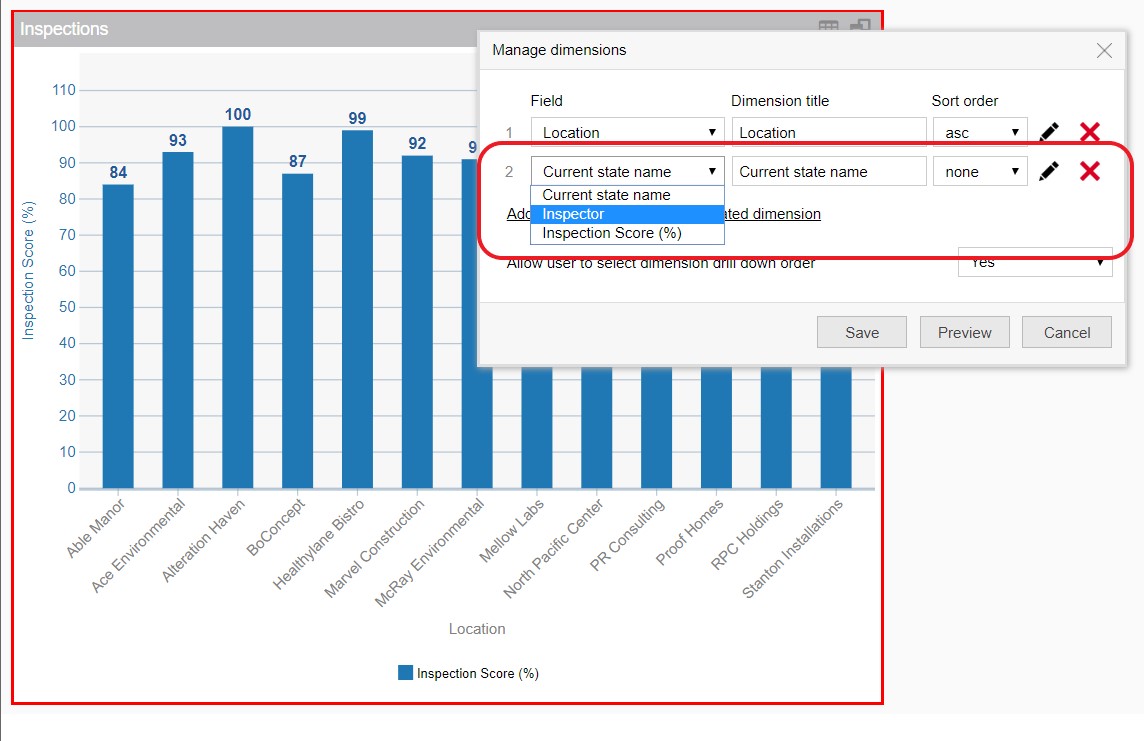Click the Inspection Score legend color swatch
This screenshot has width=1144, height=741.
(405, 673)
